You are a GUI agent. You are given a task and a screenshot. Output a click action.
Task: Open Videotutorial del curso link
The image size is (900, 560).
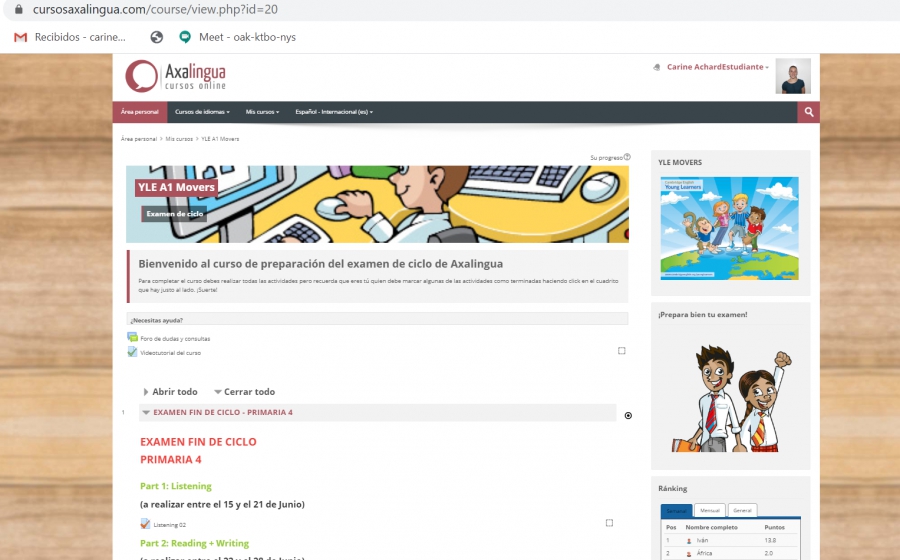pyautogui.click(x=170, y=353)
